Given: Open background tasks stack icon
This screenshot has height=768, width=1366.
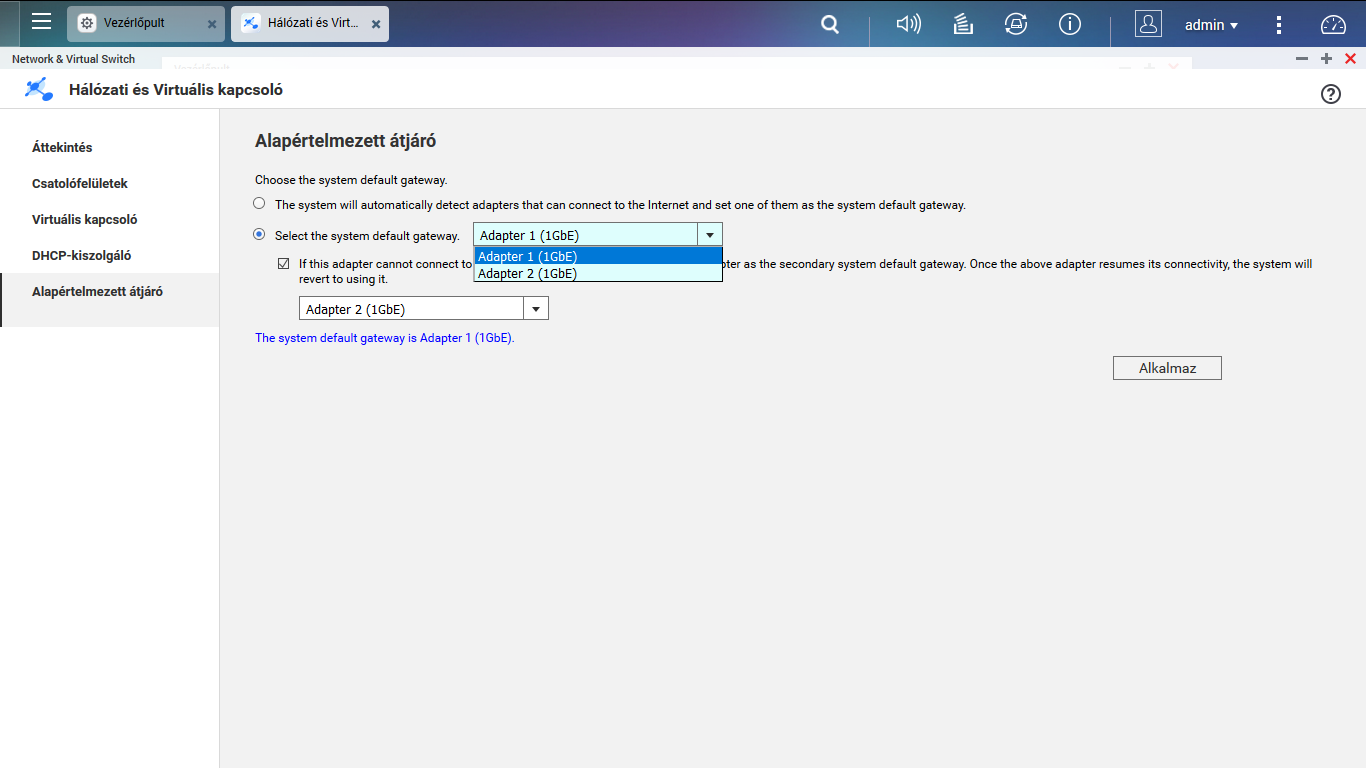Looking at the screenshot, I should coord(963,24).
